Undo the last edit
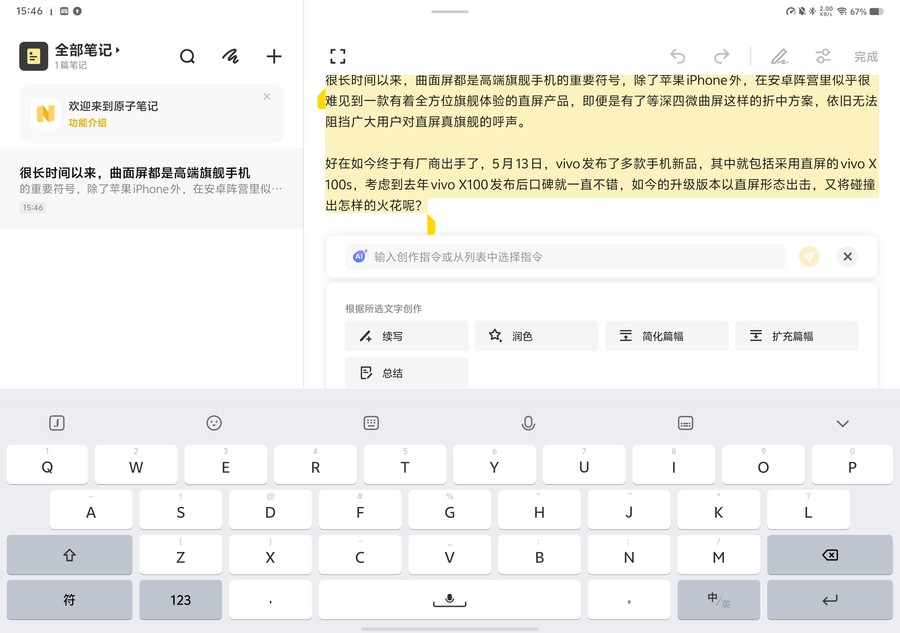This screenshot has height=633, width=900. [678, 57]
